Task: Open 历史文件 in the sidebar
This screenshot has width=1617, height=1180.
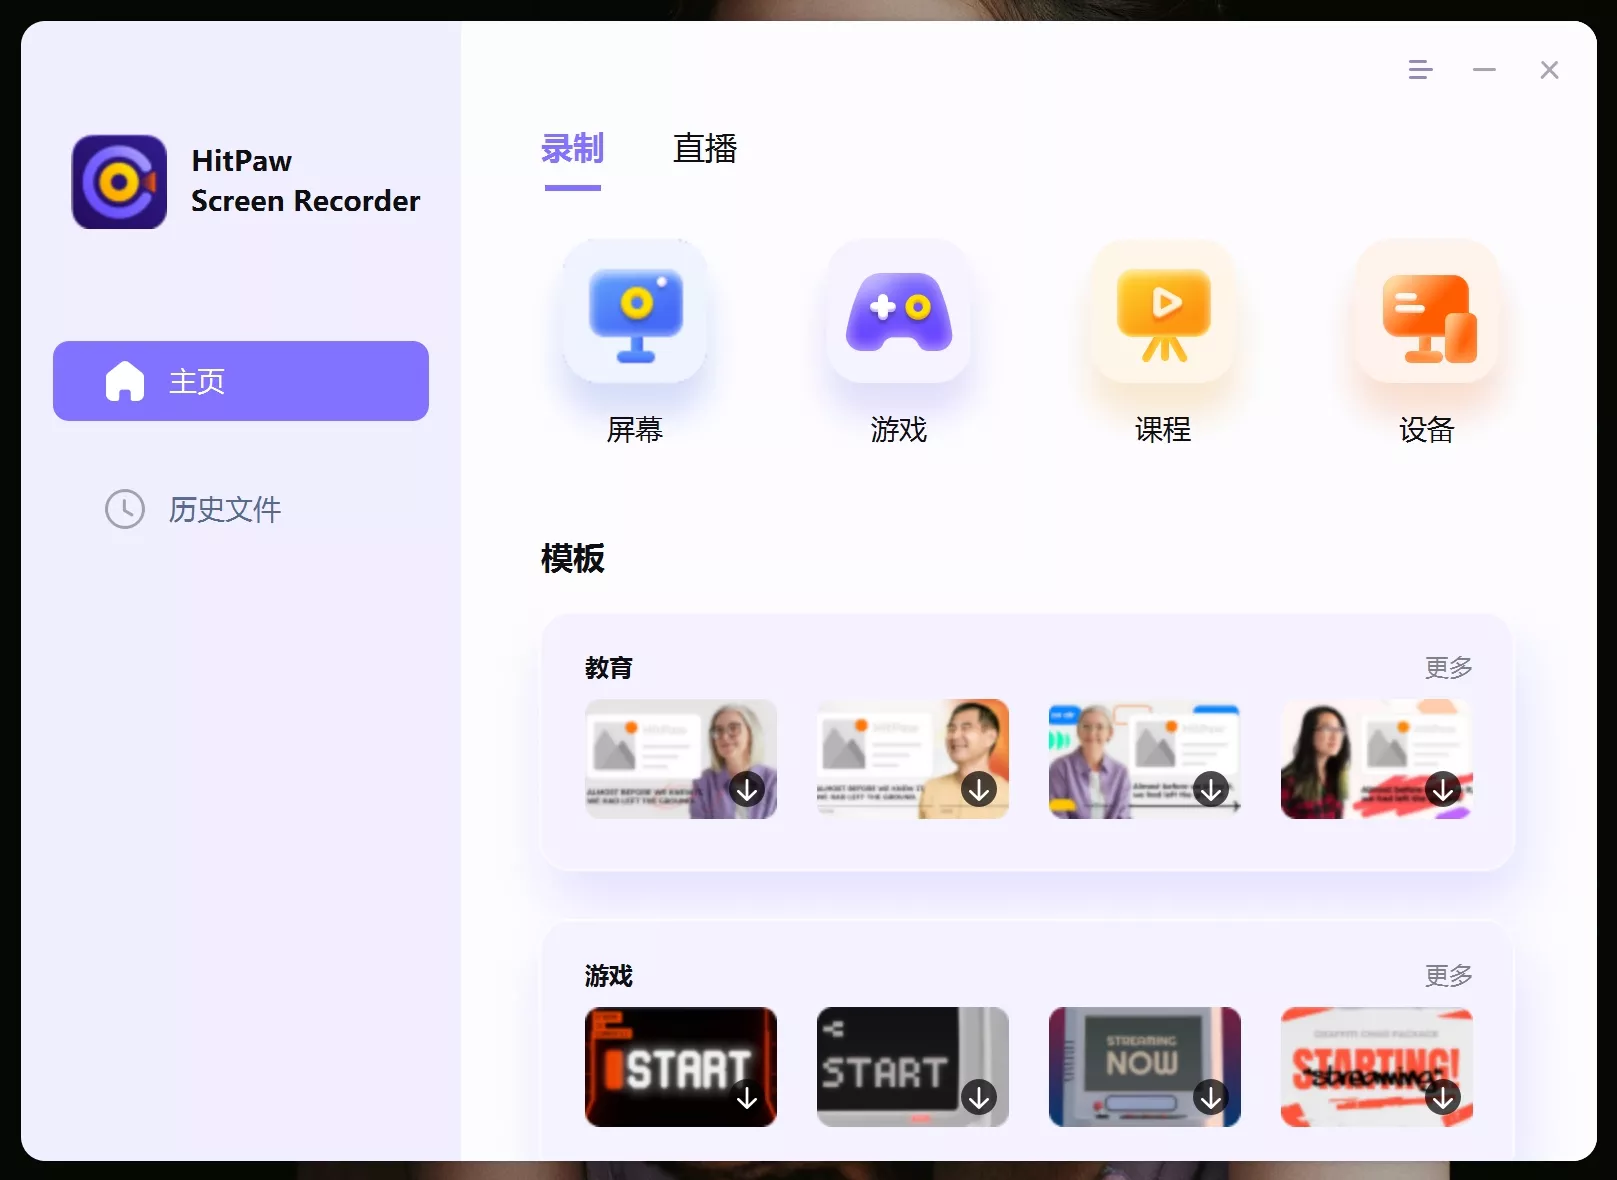Action: coord(224,510)
